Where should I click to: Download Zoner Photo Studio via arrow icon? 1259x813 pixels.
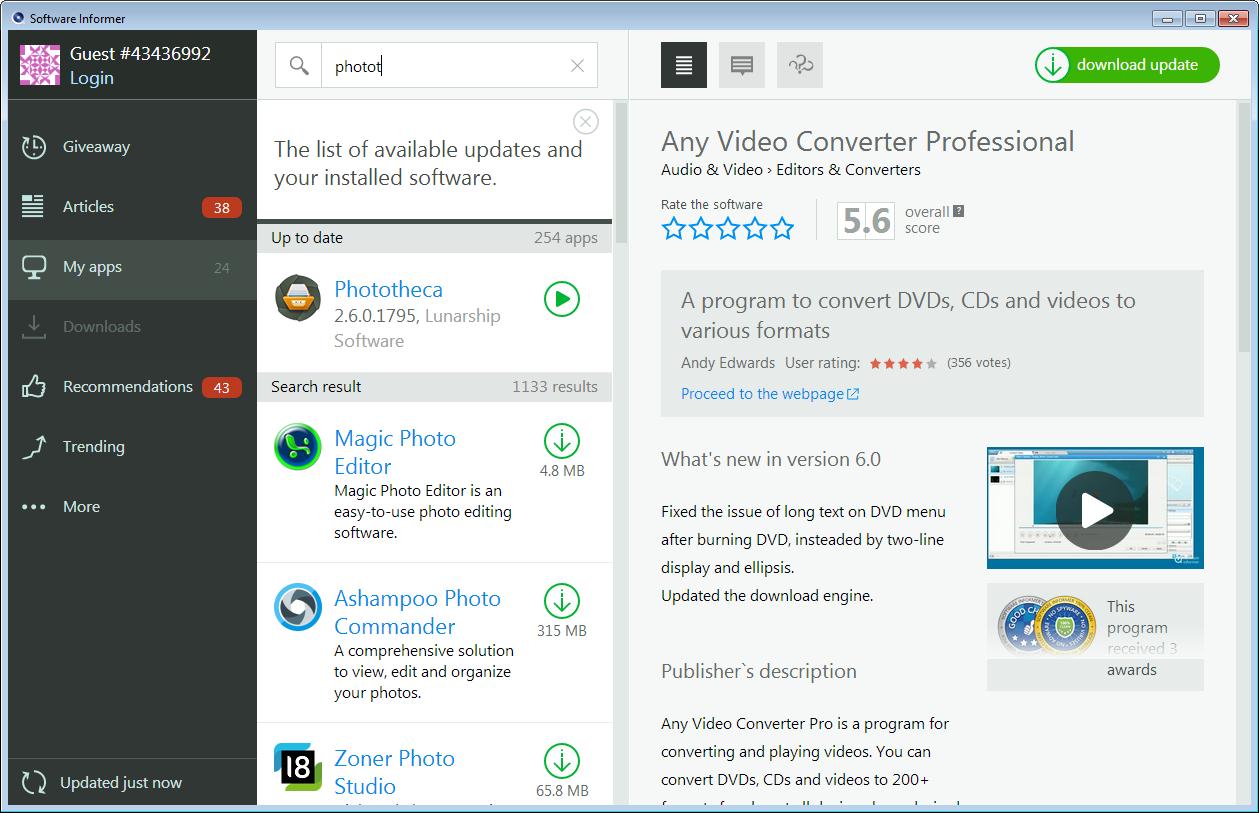tap(561, 760)
